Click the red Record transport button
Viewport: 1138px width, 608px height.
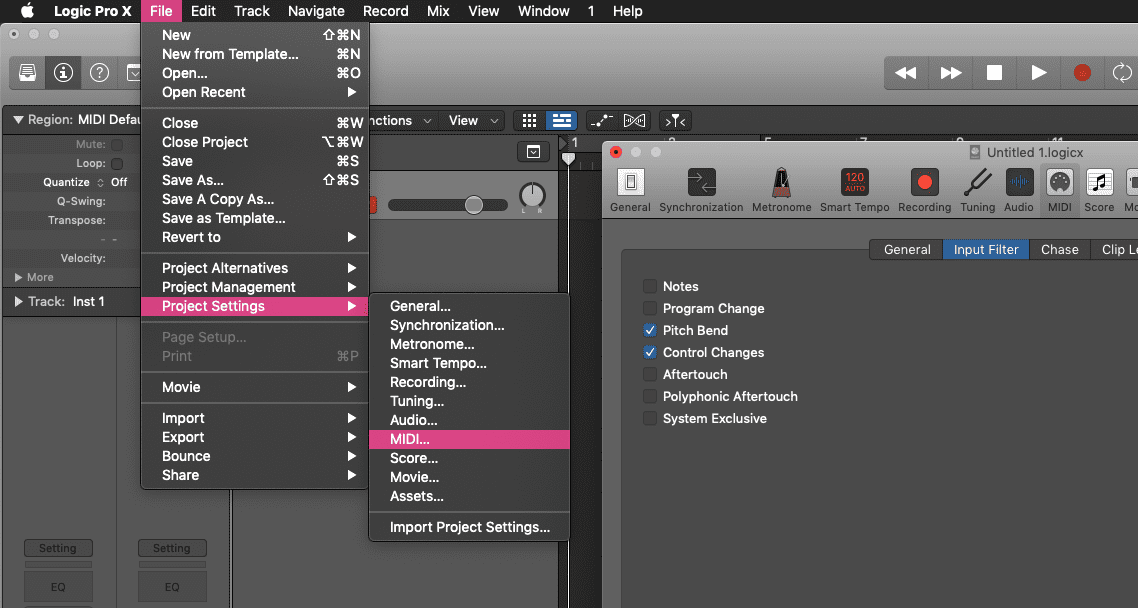[1082, 73]
